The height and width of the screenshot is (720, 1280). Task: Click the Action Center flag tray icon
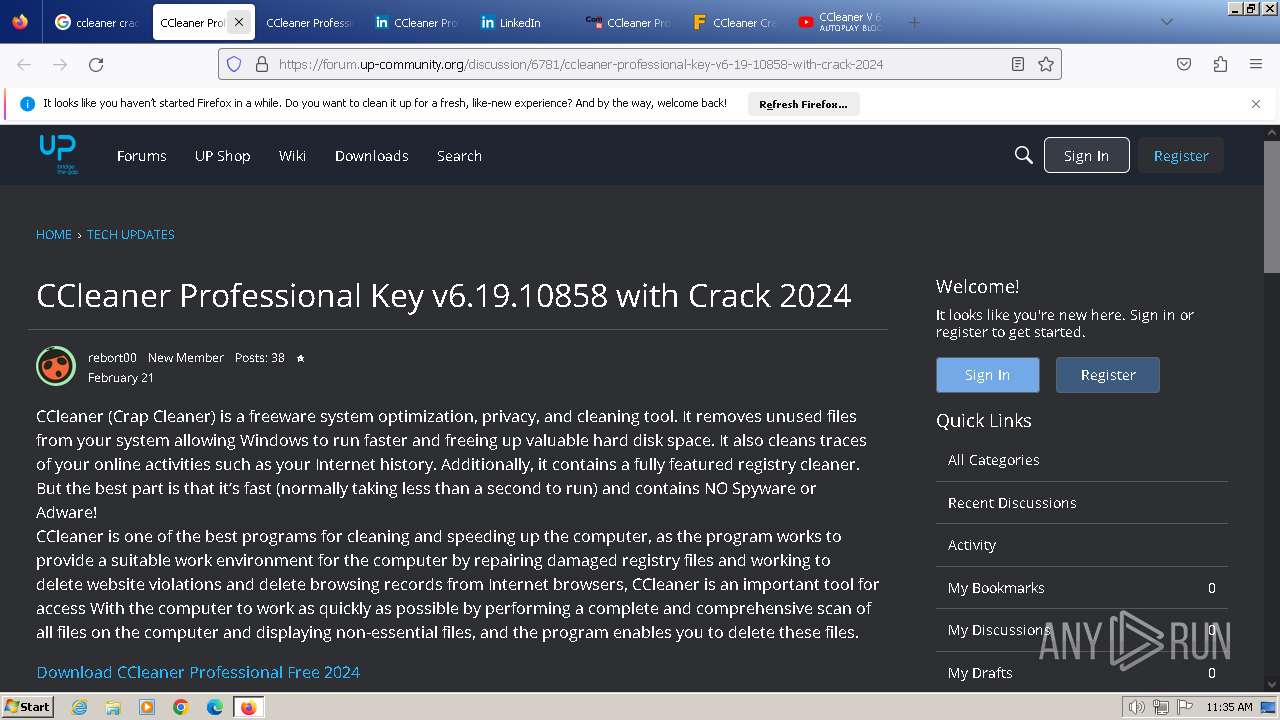click(1184, 707)
